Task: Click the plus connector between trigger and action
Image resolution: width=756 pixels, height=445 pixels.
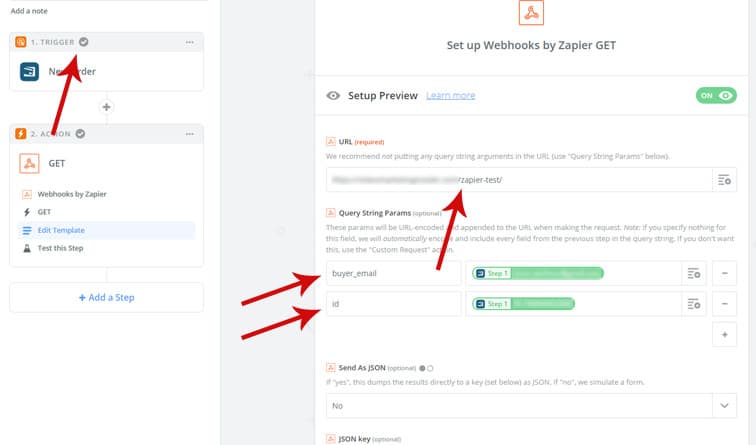Action: pos(107,106)
